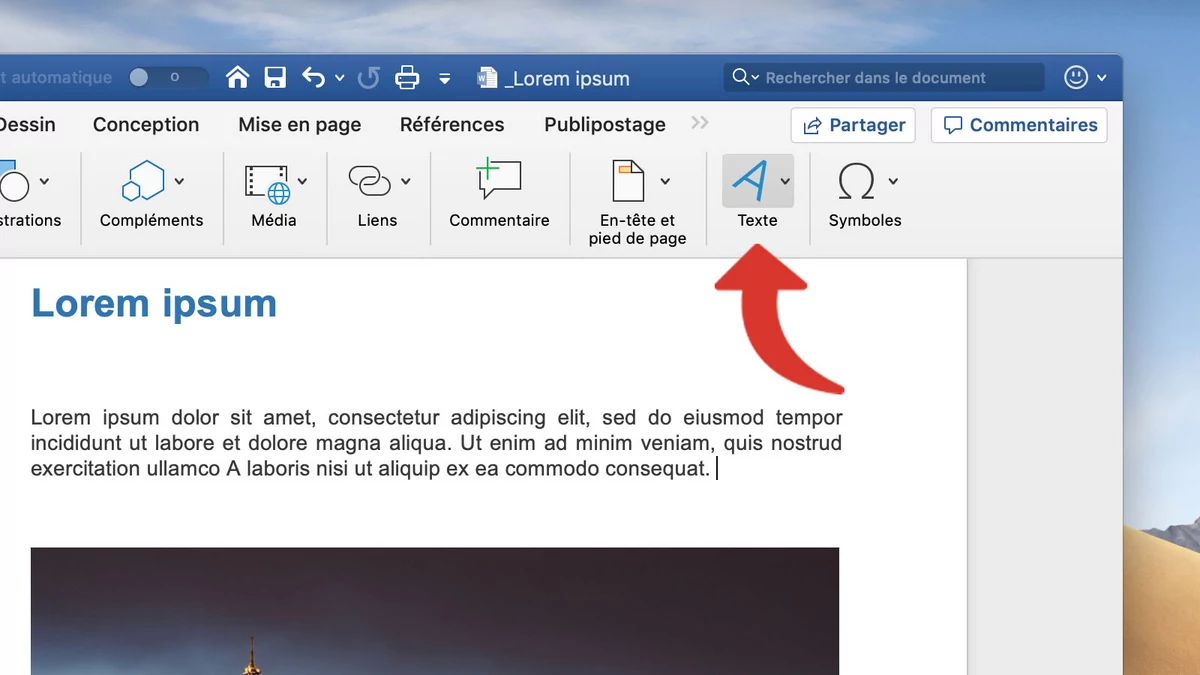This screenshot has width=1200, height=675.
Task: Open the undo history dropdown arrow
Action: click(x=339, y=78)
